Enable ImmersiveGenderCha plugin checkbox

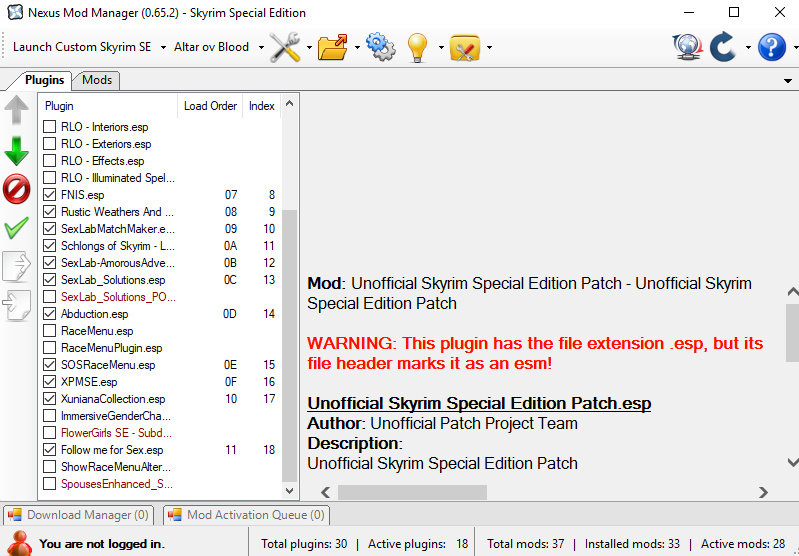pyautogui.click(x=49, y=416)
